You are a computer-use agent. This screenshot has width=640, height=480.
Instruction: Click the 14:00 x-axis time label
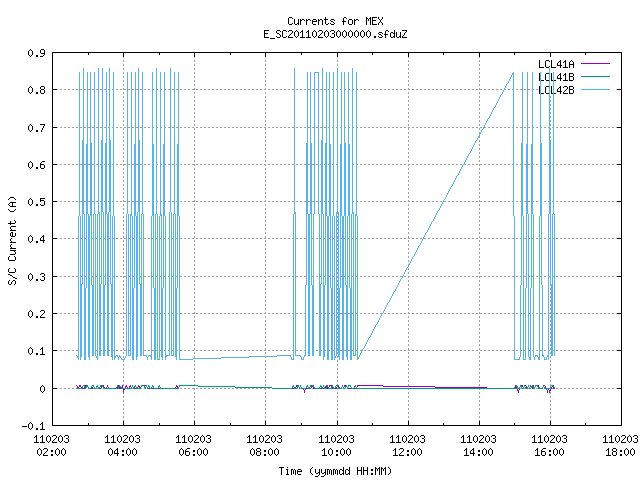(x=478, y=452)
